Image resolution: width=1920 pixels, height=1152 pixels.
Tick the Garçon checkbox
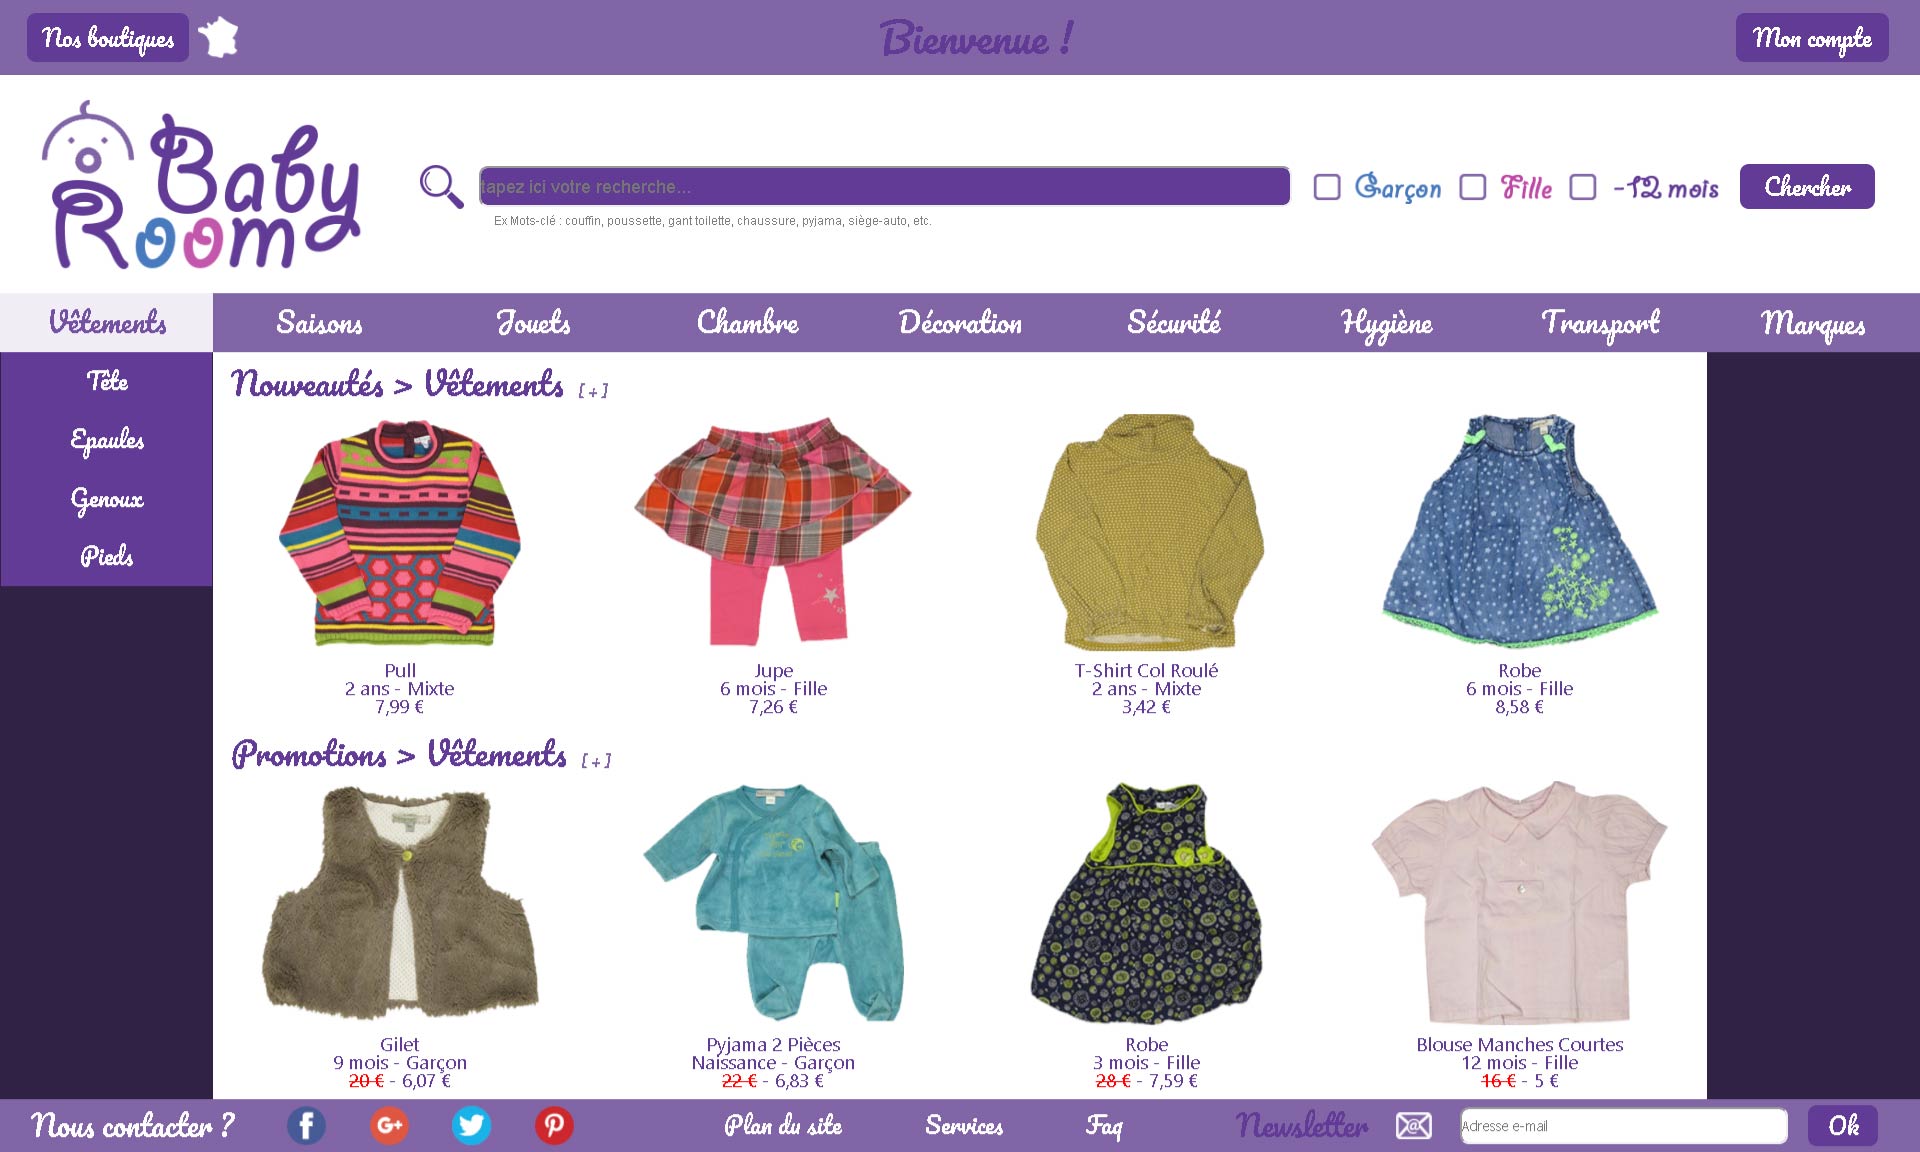click(x=1327, y=187)
